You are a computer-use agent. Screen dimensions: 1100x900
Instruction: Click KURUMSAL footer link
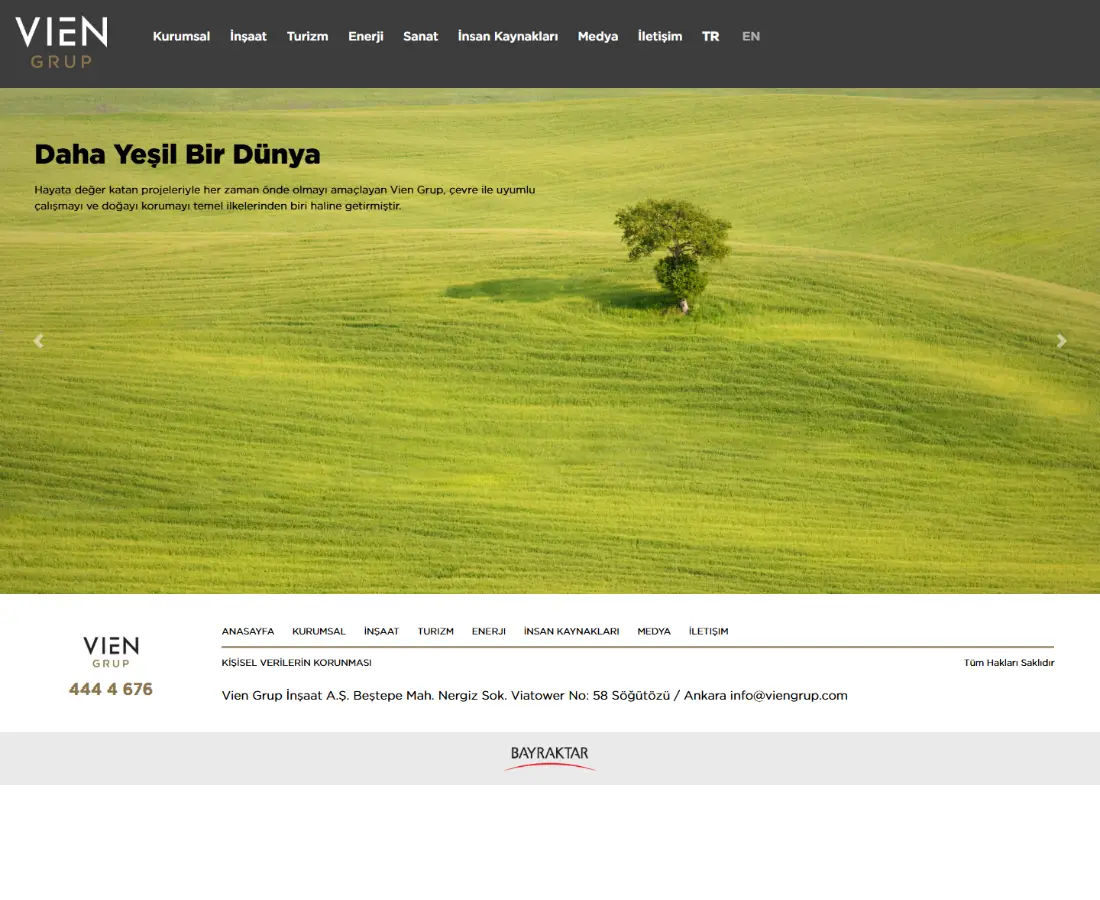click(x=318, y=631)
